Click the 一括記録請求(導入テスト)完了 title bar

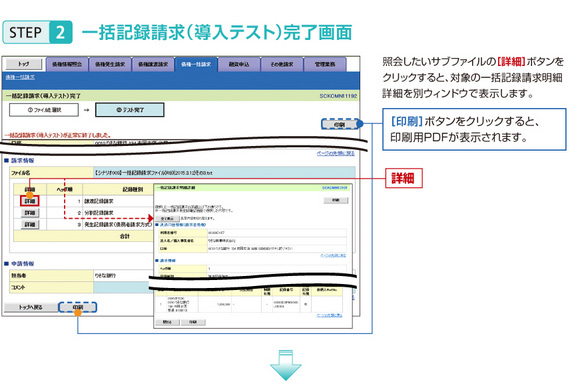(181, 96)
